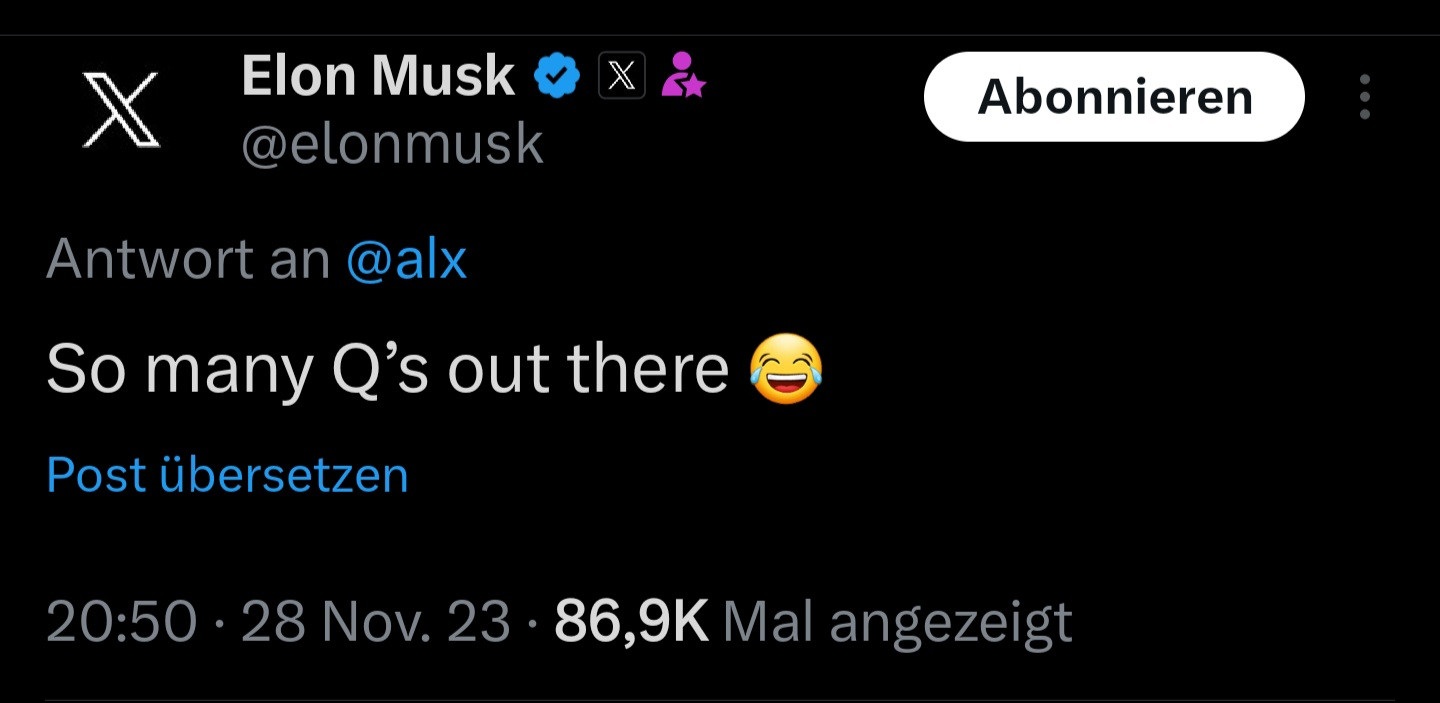Screen dimensions: 1440x703
Task: Click the 28 Nov. 23 date
Action: 376,622
